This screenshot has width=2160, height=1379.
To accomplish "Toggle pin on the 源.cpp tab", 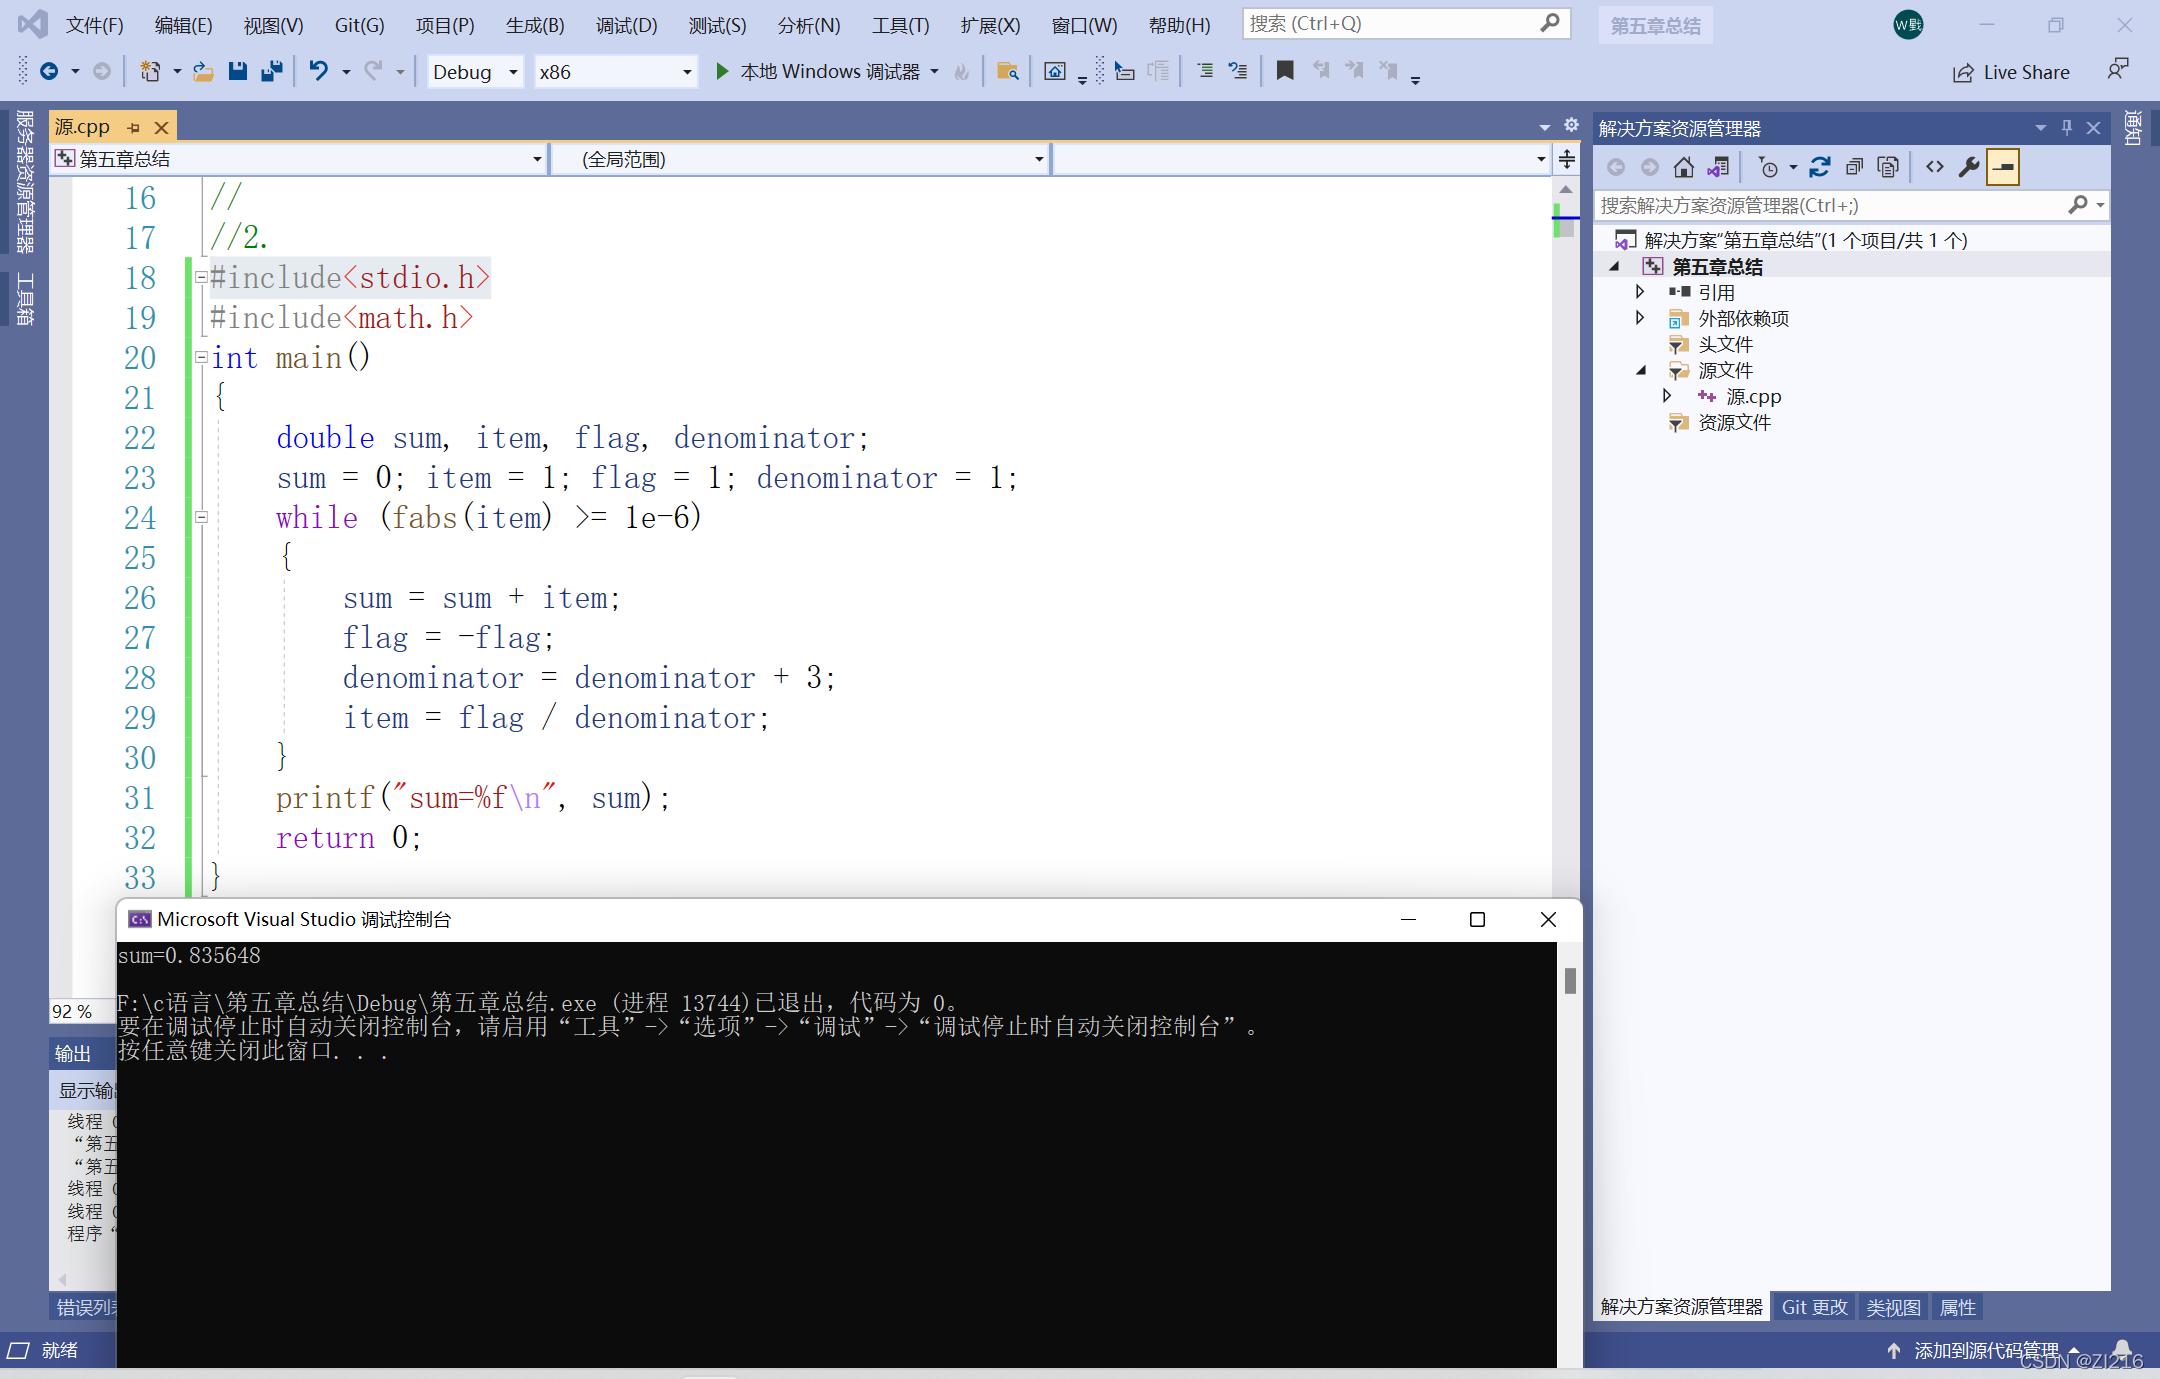I will [133, 127].
